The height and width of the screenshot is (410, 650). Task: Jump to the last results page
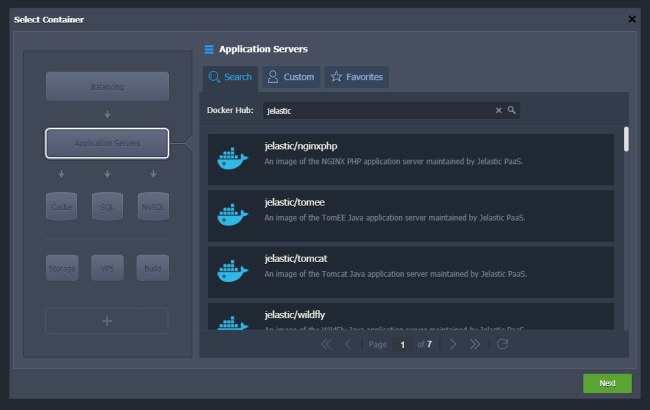(475, 344)
